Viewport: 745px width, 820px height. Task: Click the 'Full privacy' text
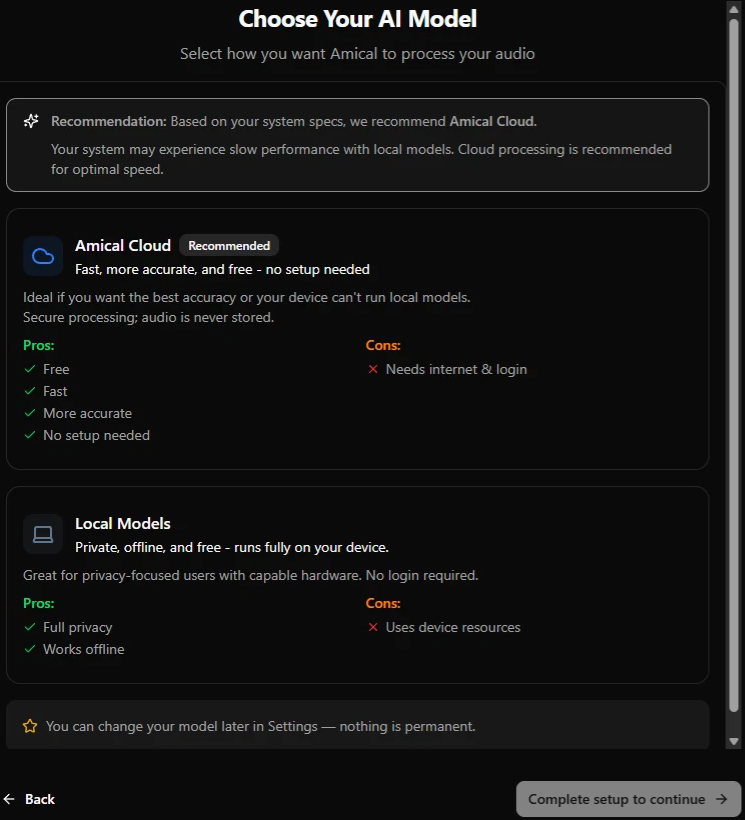tap(78, 627)
